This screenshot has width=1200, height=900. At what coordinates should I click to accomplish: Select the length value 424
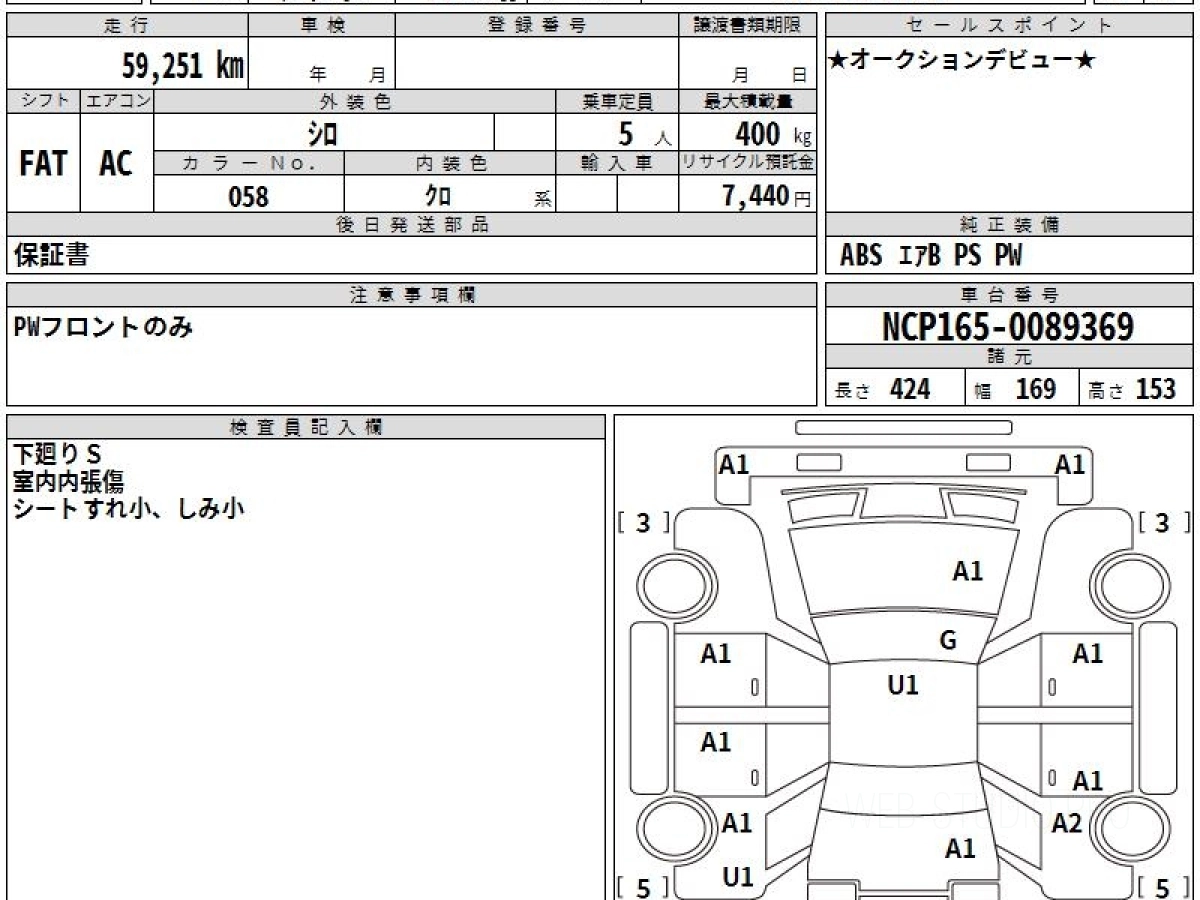(x=910, y=389)
